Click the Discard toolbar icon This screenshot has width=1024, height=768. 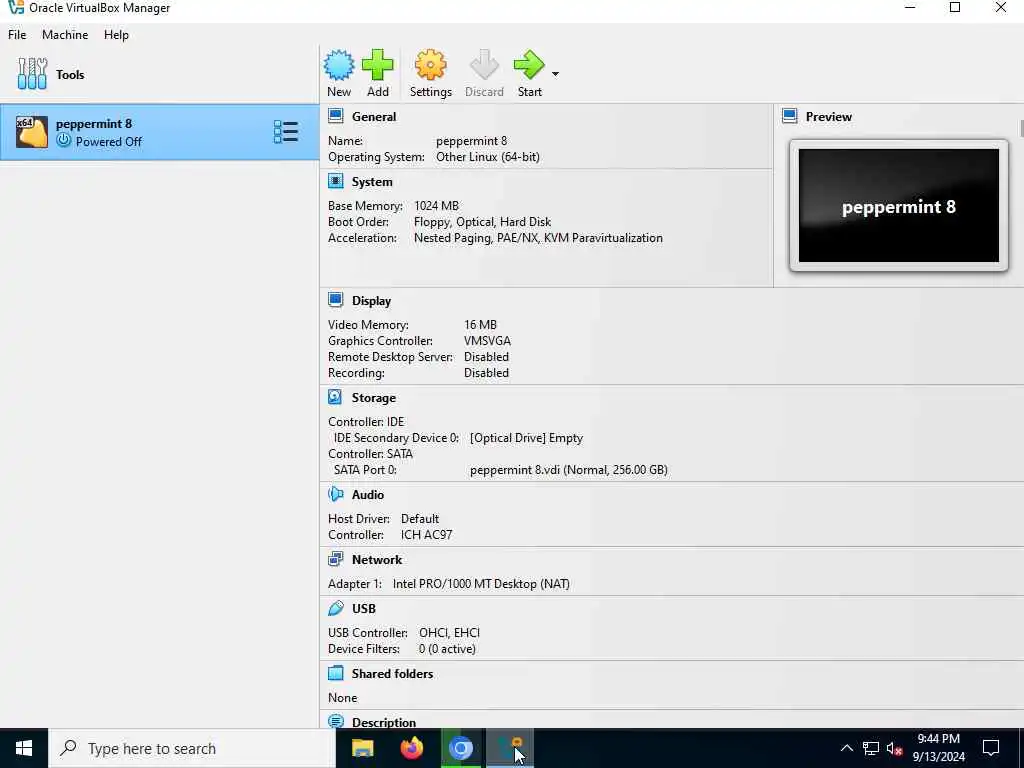[x=484, y=65]
